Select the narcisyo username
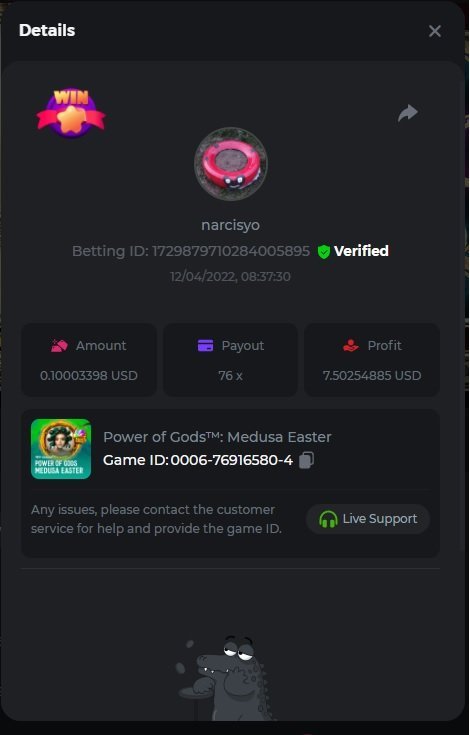The width and height of the screenshot is (470, 735). click(231, 225)
